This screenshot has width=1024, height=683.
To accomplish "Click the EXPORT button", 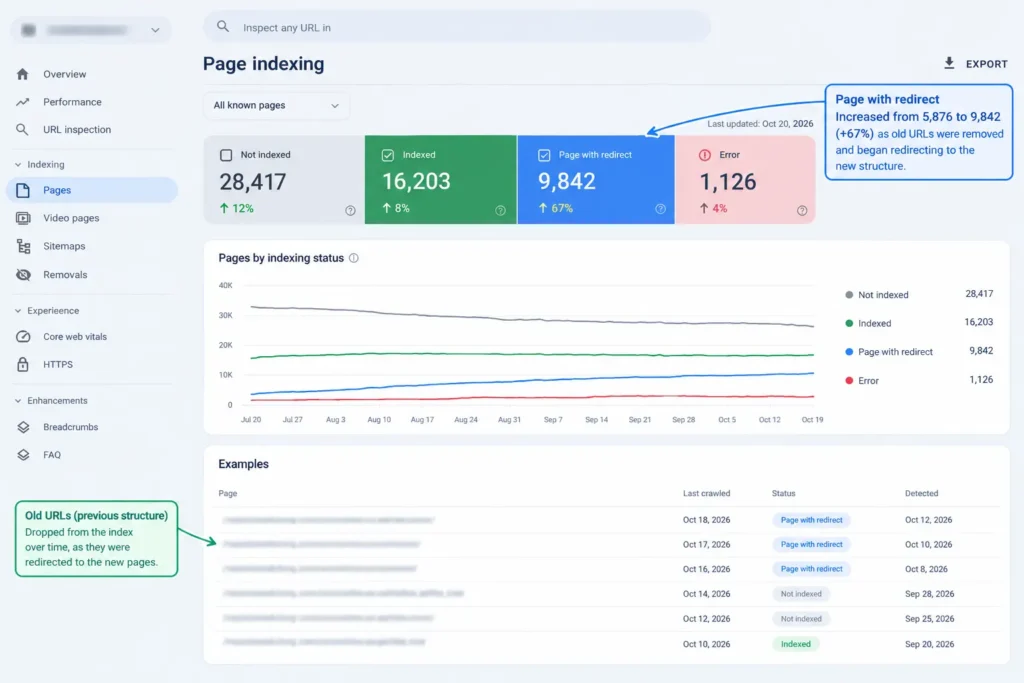I will [x=975, y=63].
